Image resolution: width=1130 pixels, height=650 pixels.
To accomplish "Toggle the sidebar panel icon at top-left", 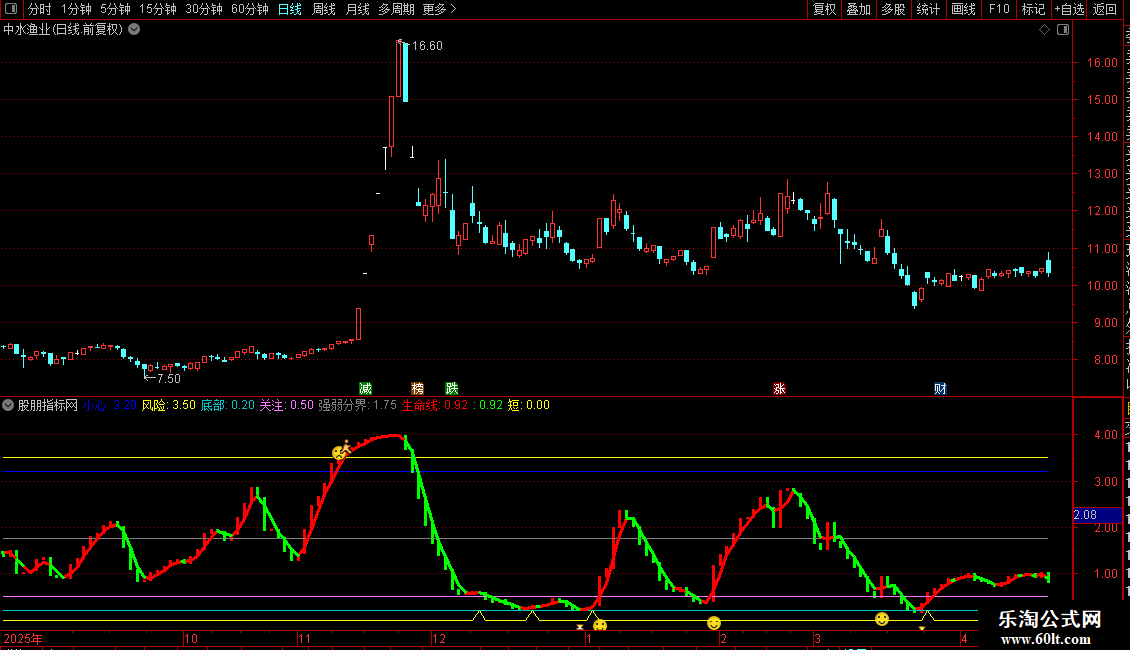I will coord(11,9).
